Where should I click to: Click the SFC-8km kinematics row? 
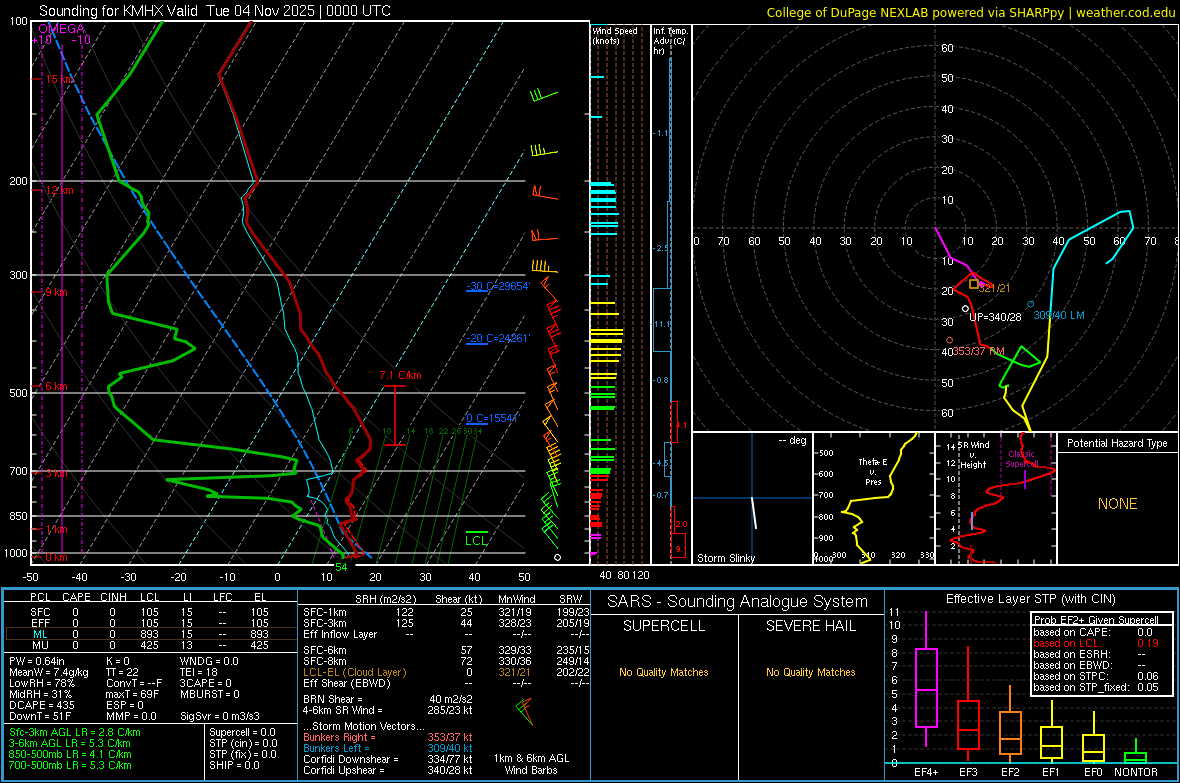pyautogui.click(x=446, y=661)
